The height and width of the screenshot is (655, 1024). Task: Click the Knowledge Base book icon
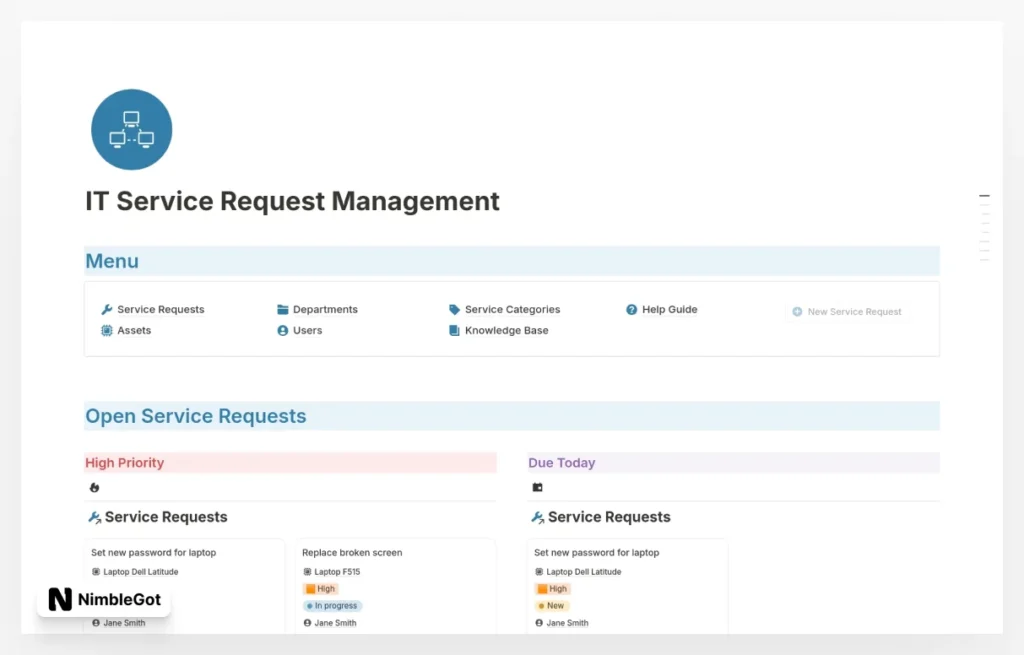click(455, 330)
